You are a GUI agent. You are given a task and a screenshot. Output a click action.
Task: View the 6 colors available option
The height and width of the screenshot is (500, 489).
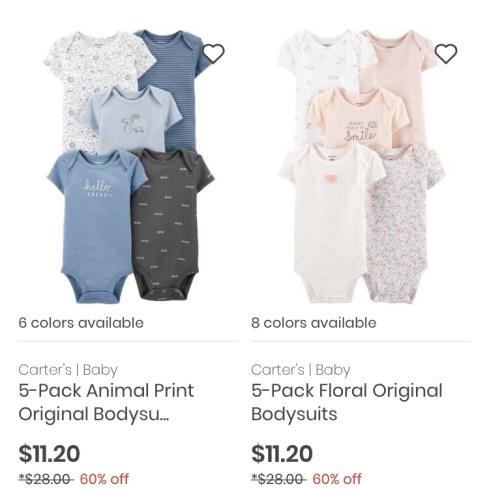click(81, 323)
